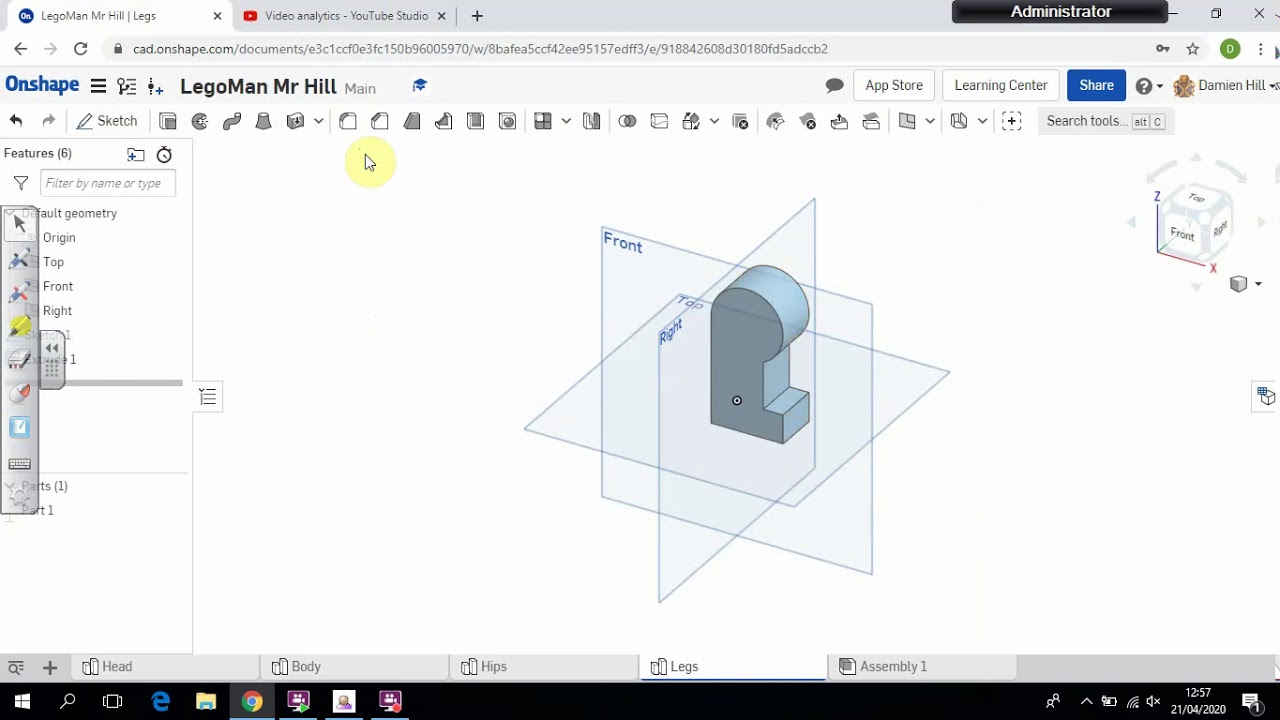Click the Redo arrow in Onshape toolbar
Image resolution: width=1280 pixels, height=720 pixels.
coord(48,121)
